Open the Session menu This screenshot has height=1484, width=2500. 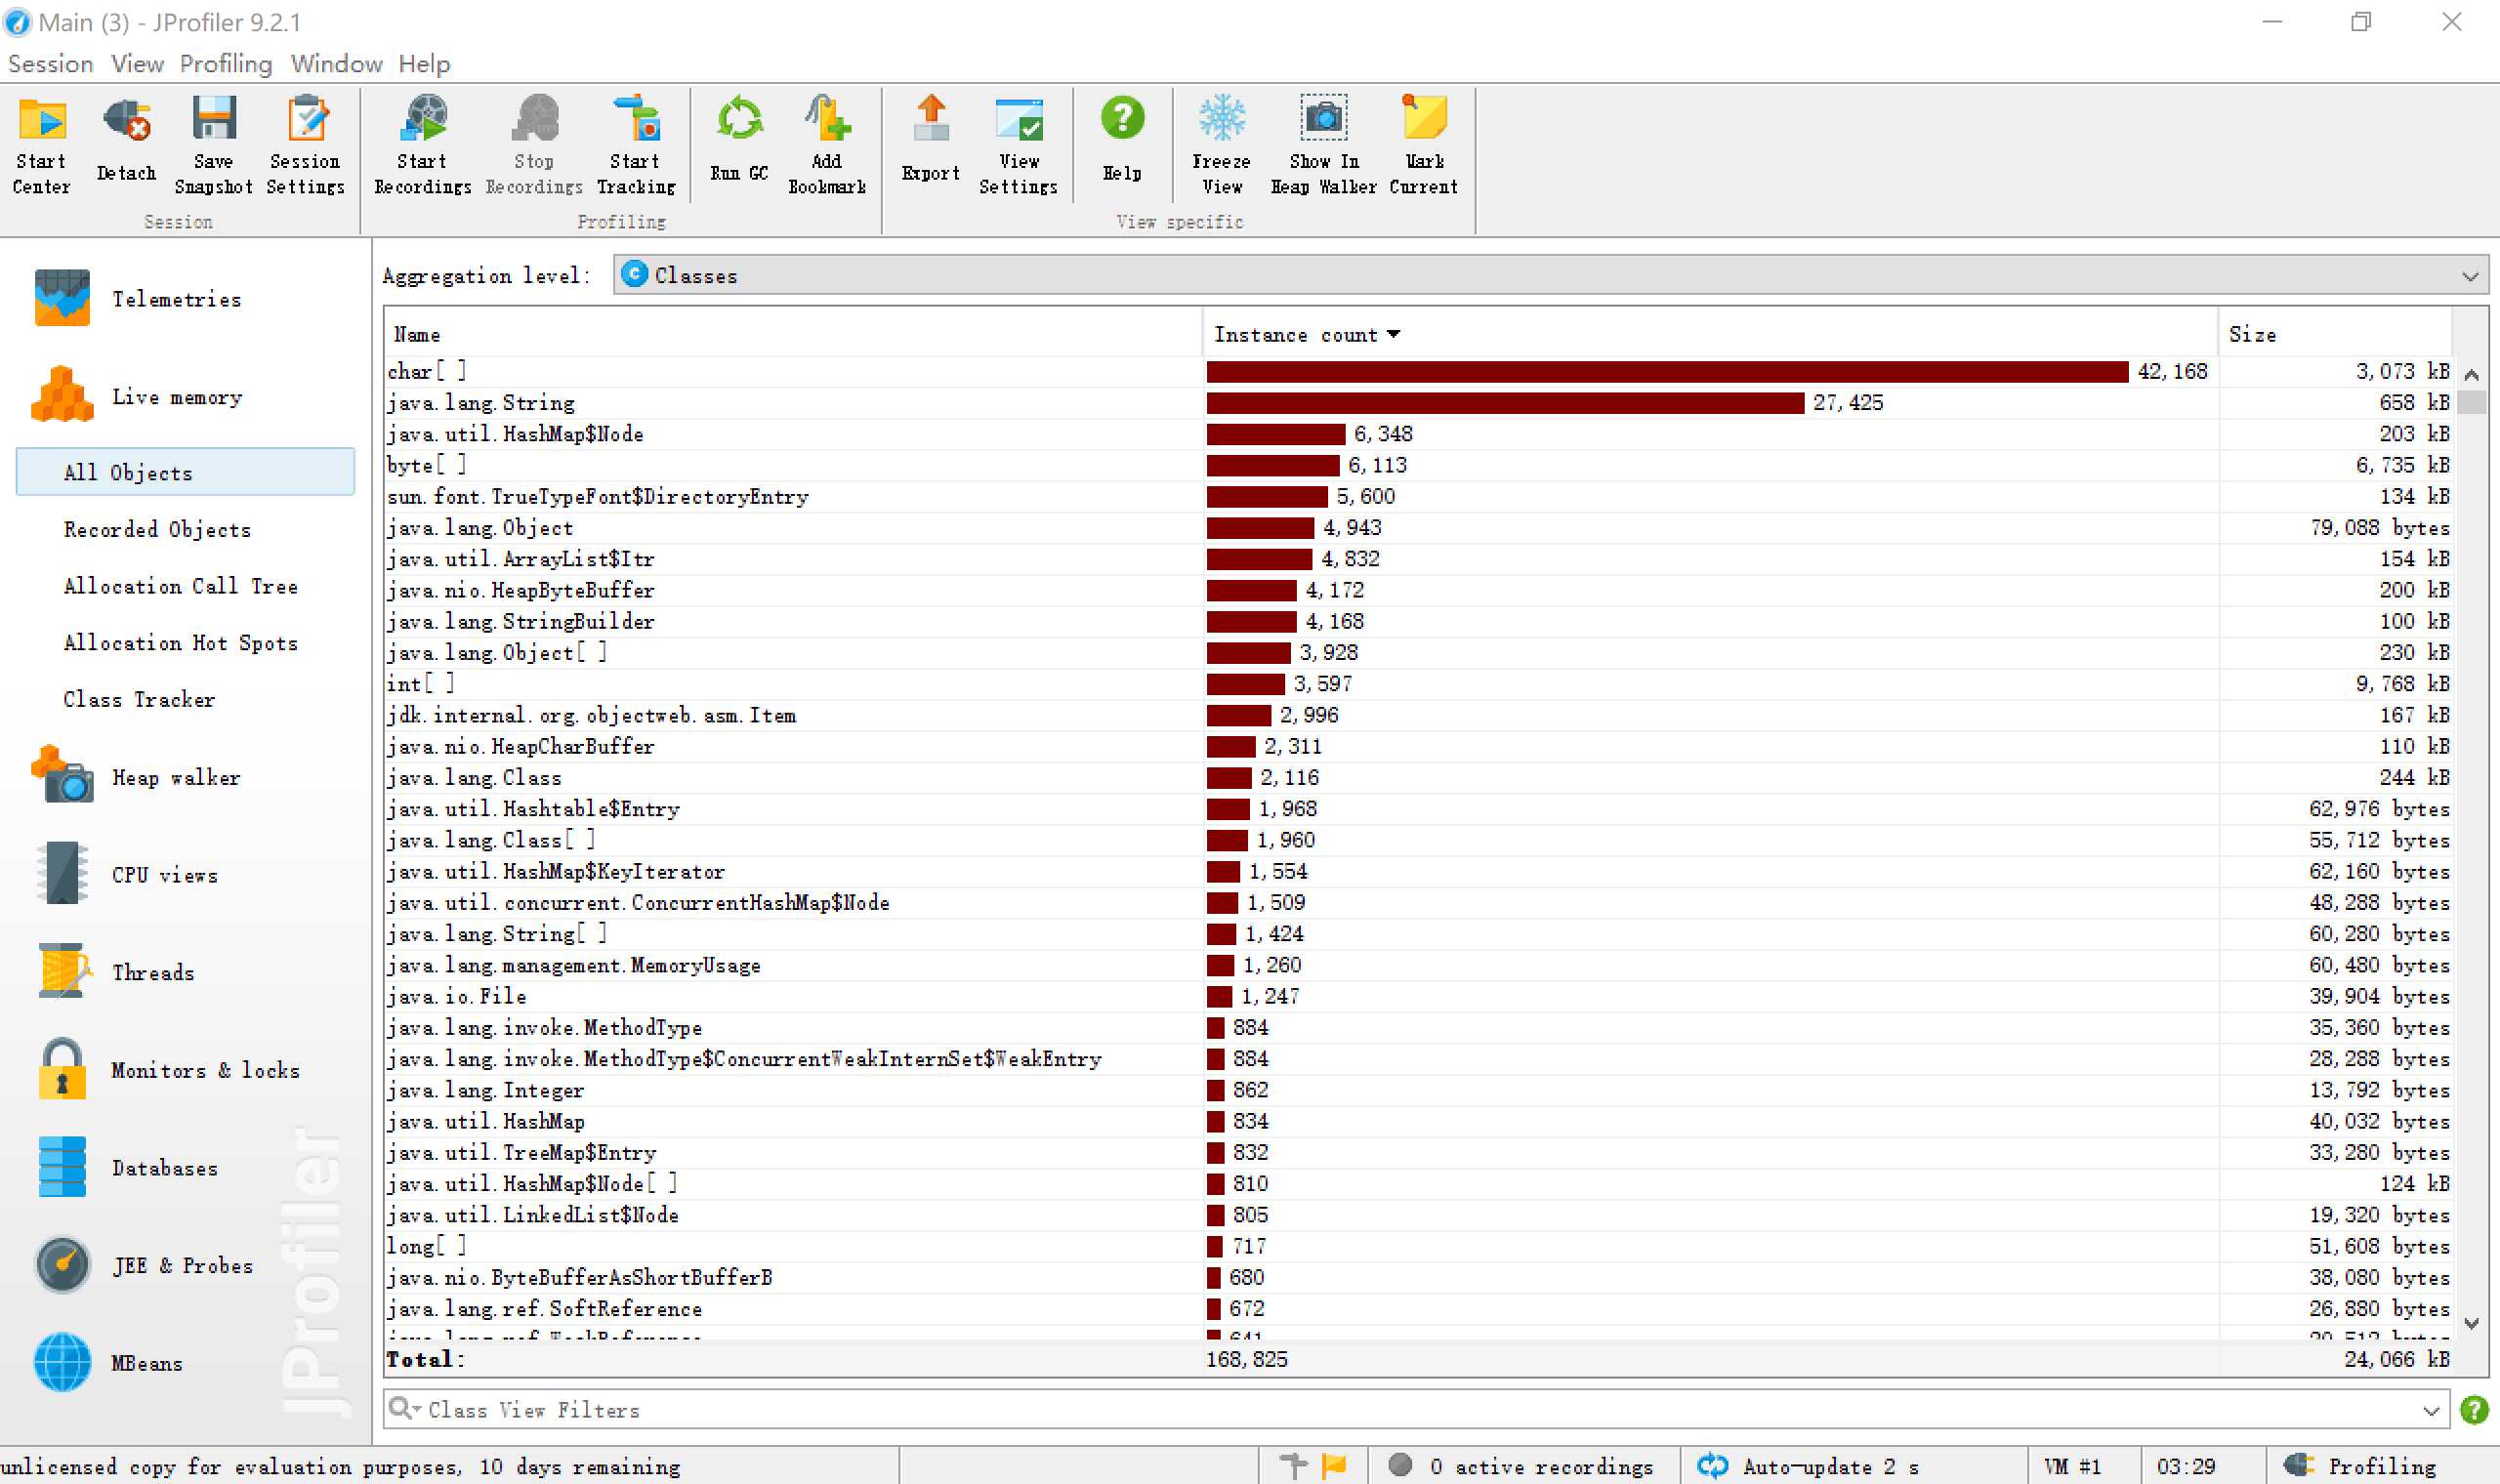click(50, 63)
